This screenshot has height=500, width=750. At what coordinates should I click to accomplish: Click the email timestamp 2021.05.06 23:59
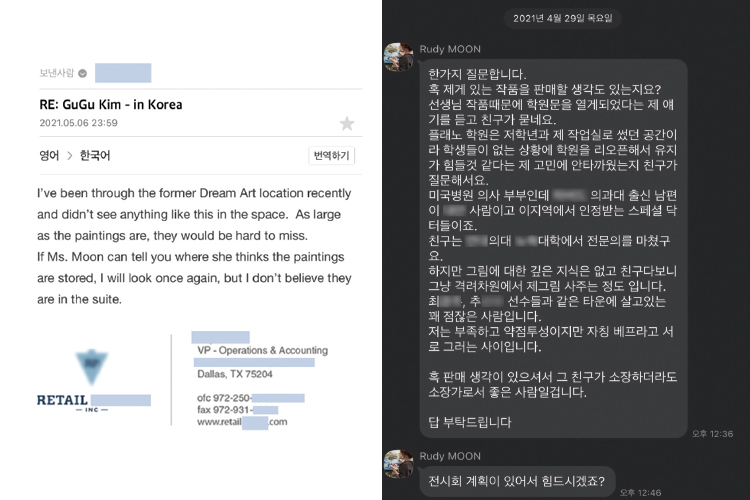click(x=78, y=123)
